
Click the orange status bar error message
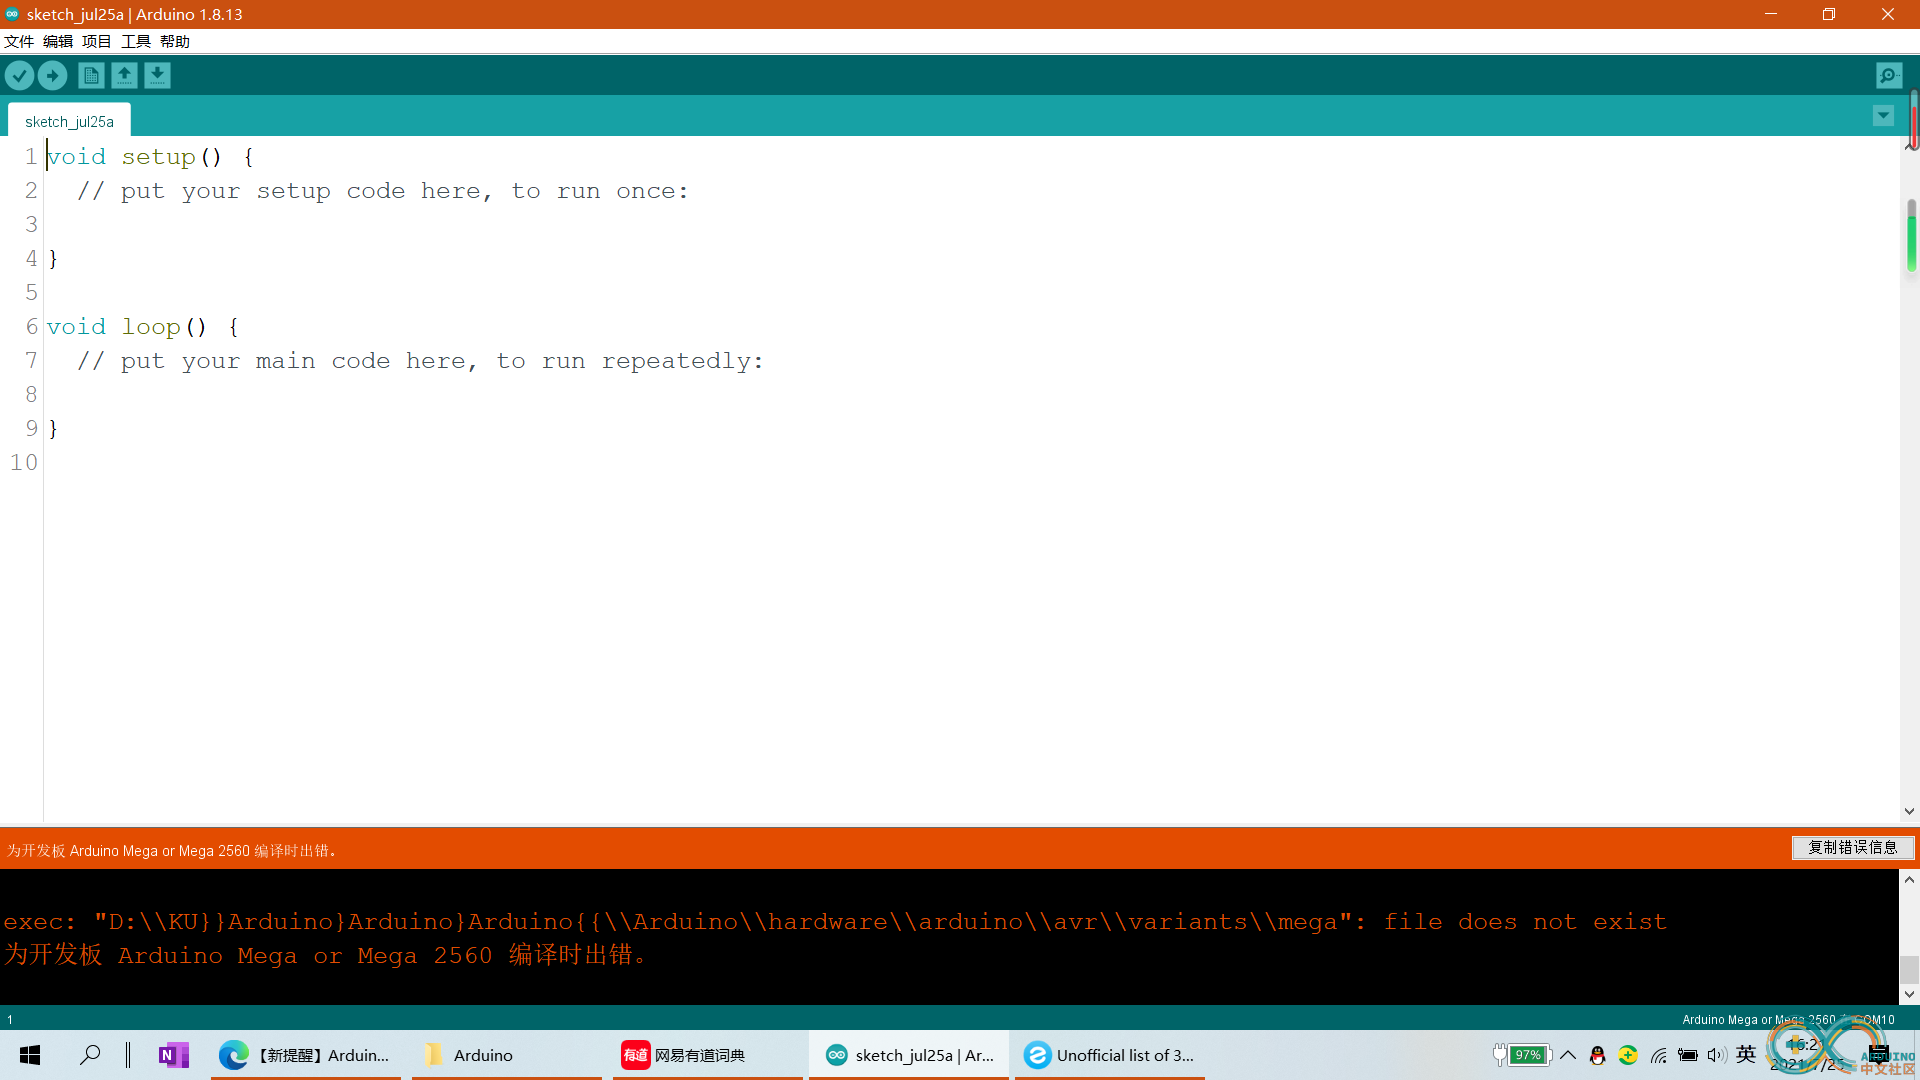point(172,850)
